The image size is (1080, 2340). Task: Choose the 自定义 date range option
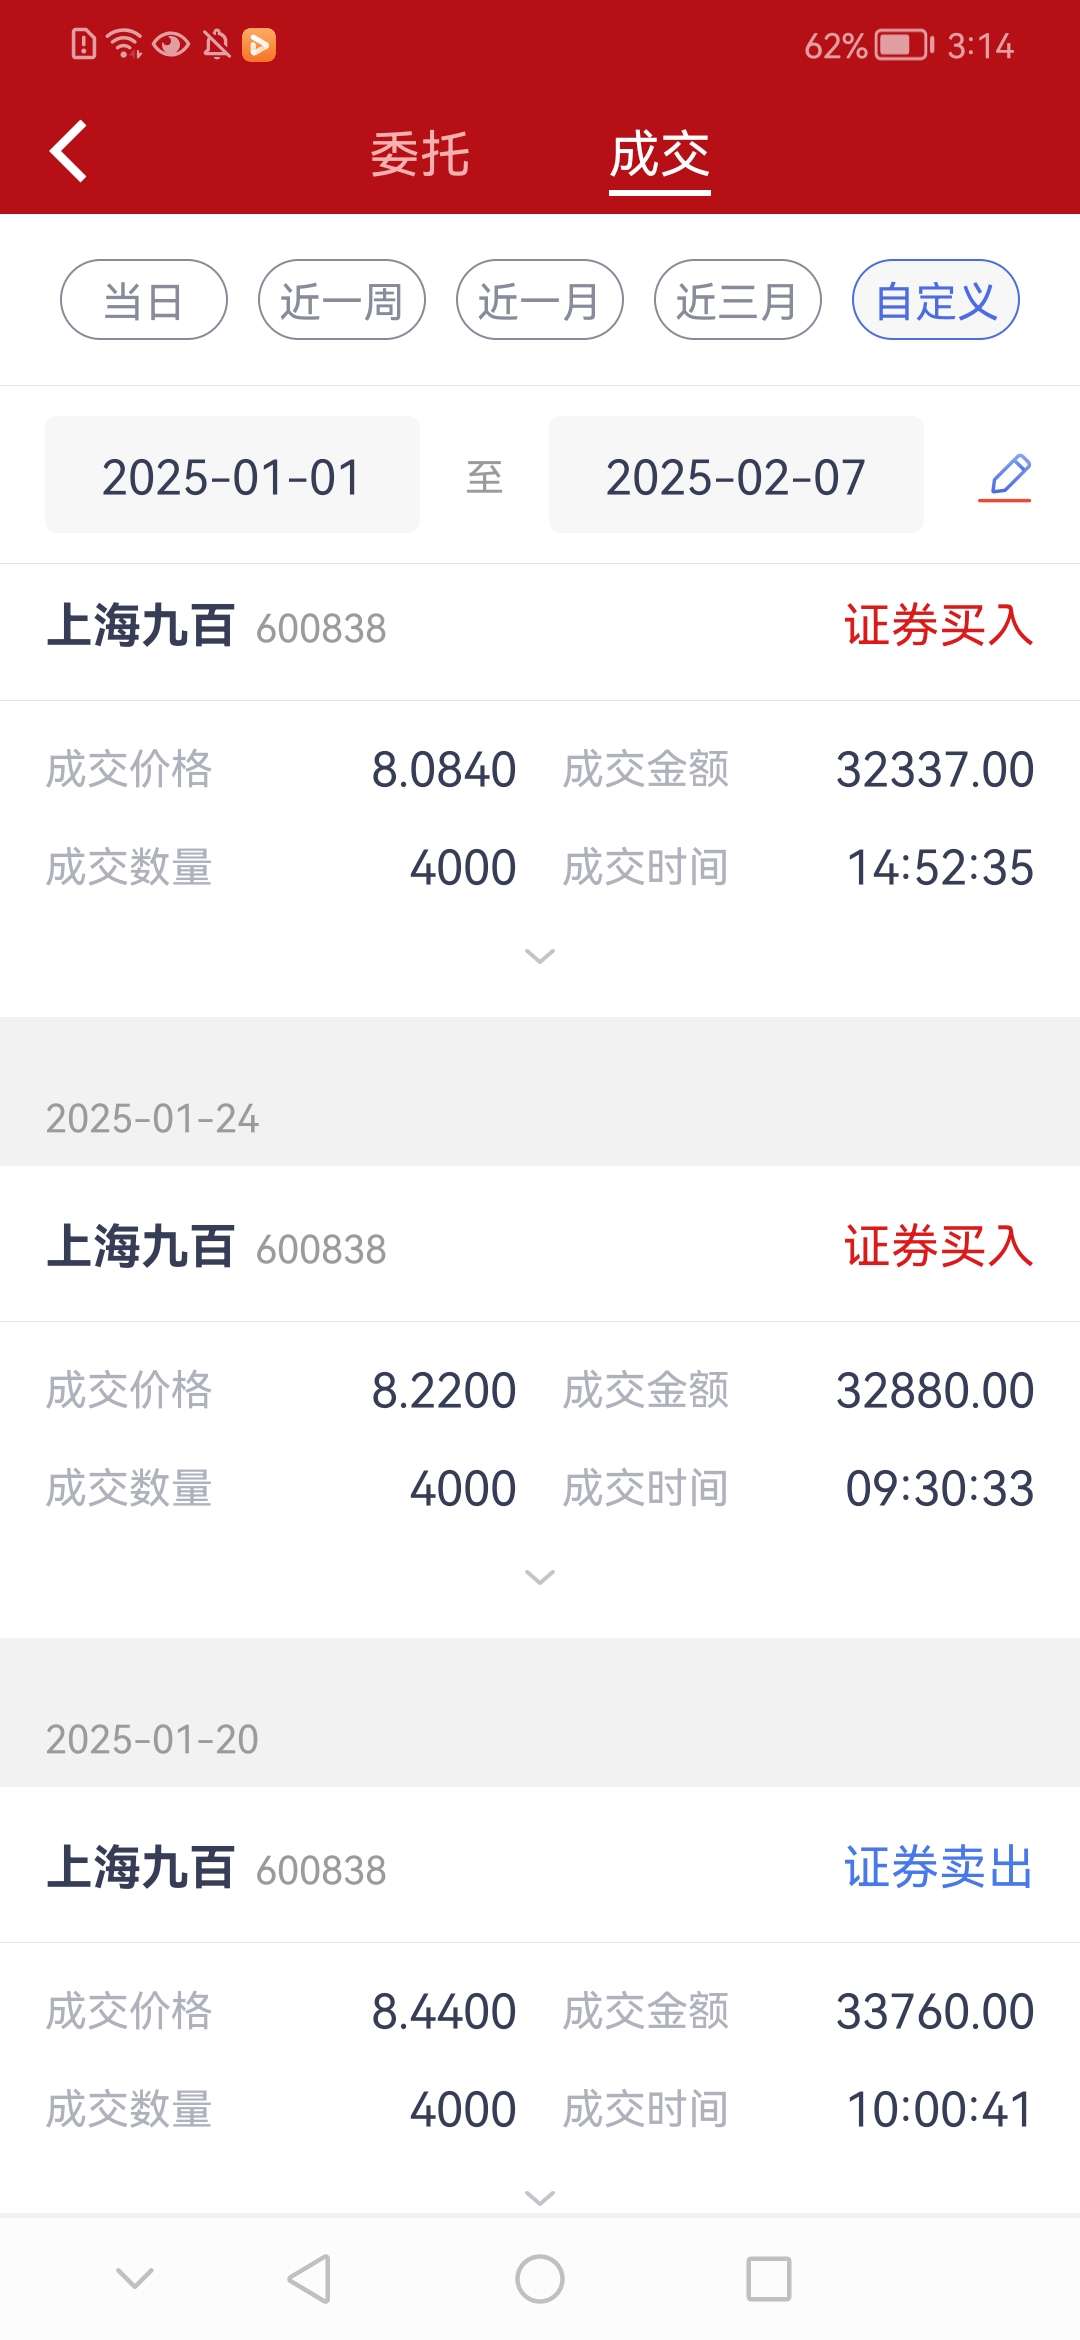pos(936,300)
